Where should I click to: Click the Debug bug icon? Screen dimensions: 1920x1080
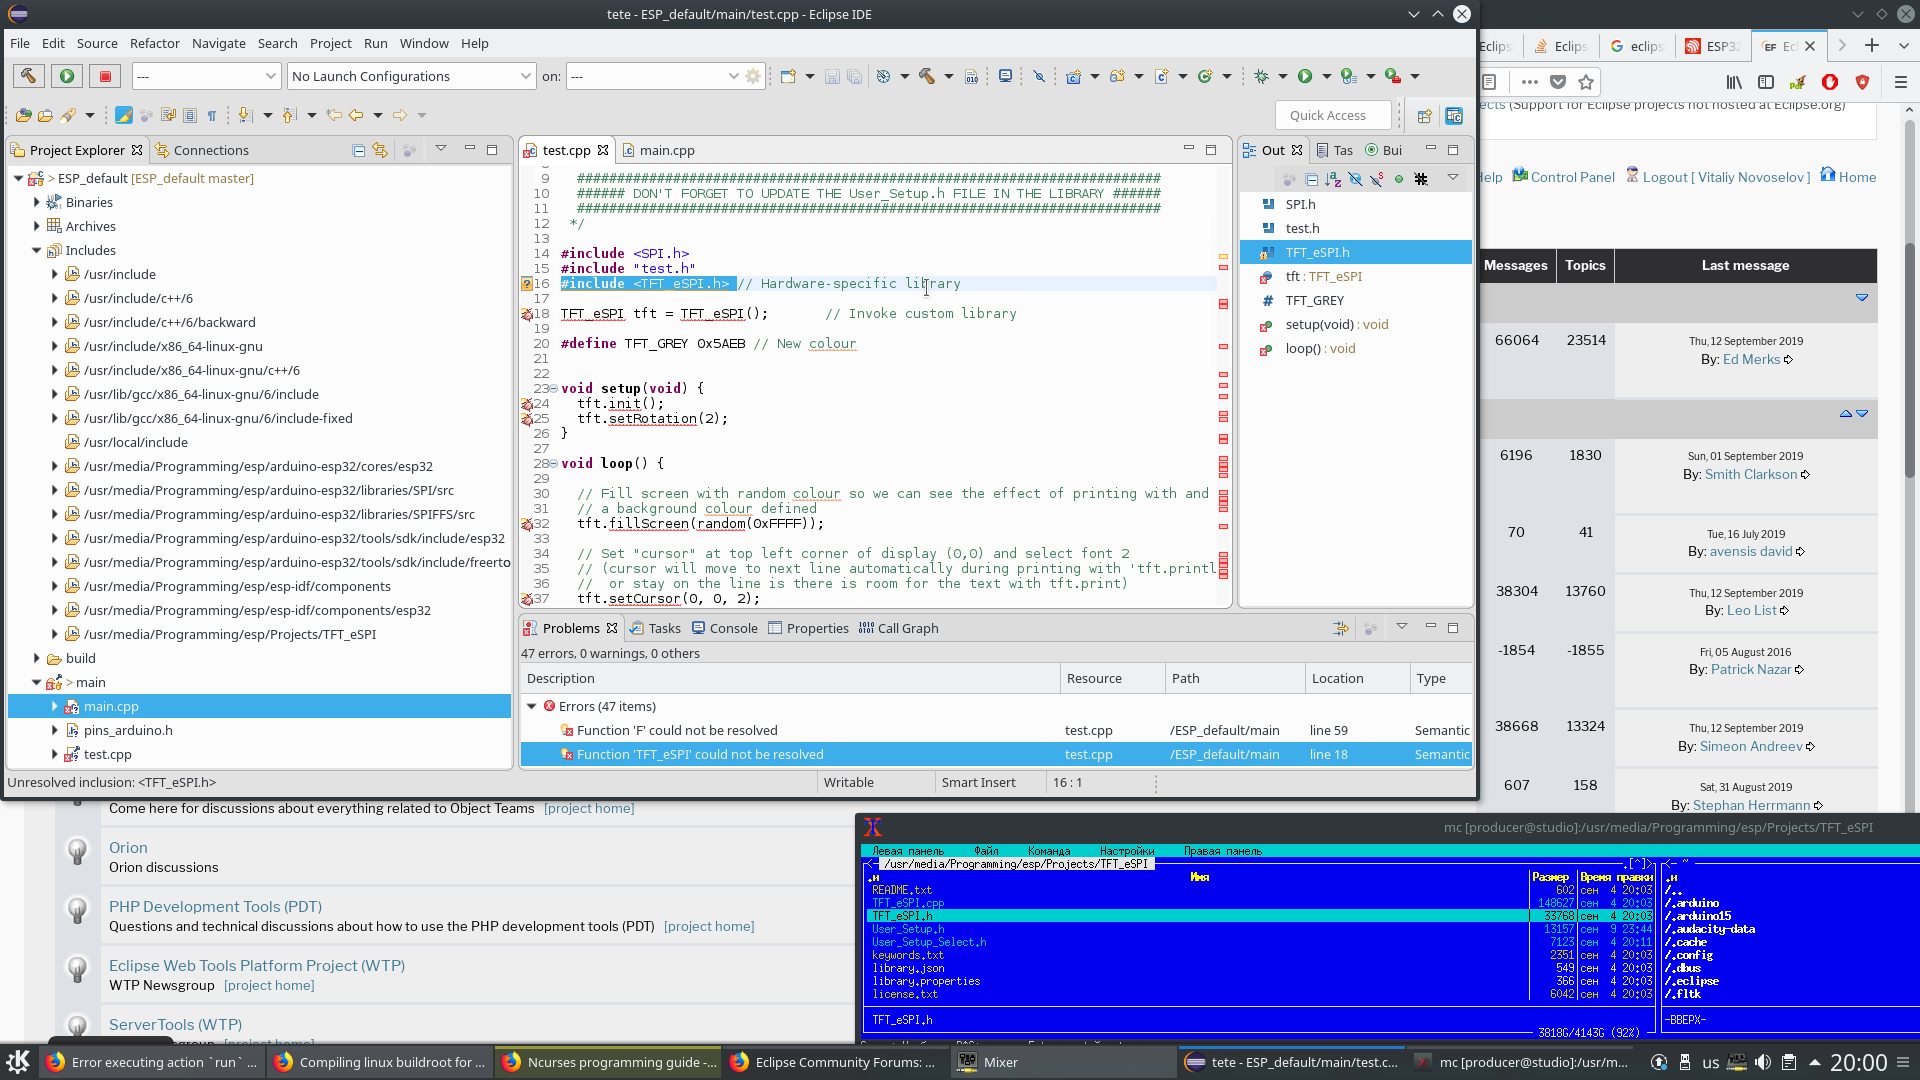(x=1261, y=76)
